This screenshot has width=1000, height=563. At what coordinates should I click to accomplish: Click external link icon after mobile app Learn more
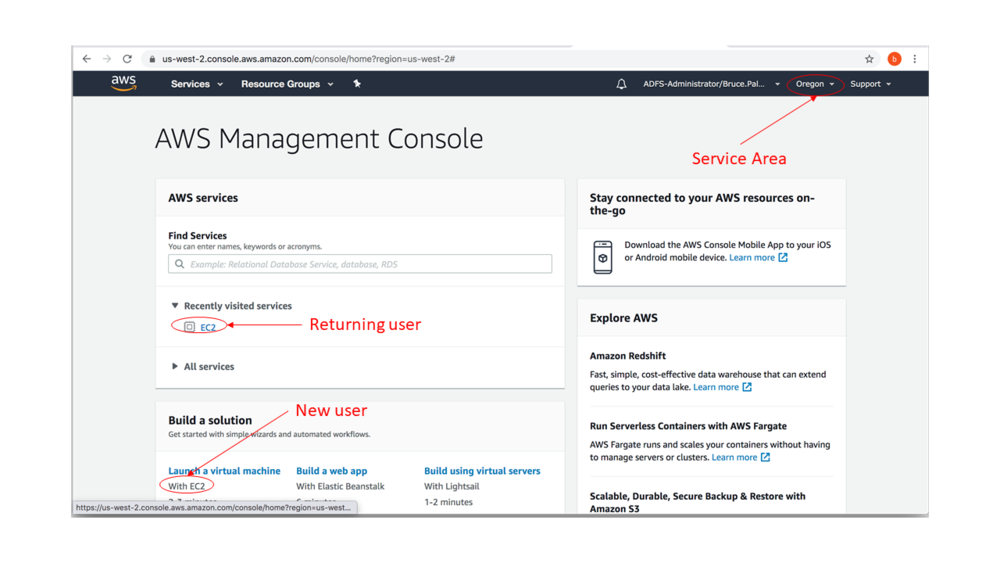point(783,258)
